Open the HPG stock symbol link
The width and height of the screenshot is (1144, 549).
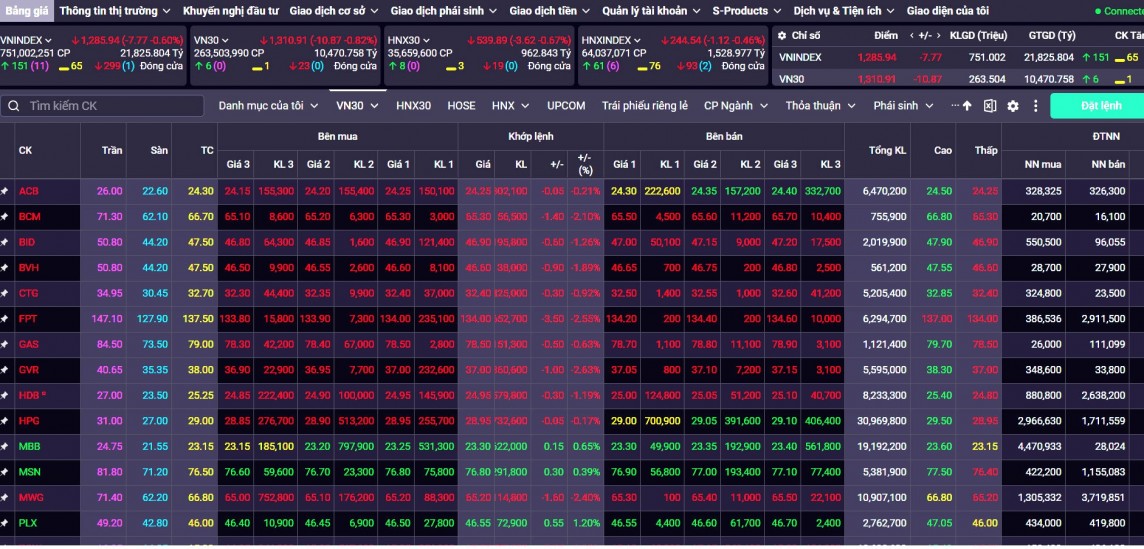pyautogui.click(x=29, y=421)
